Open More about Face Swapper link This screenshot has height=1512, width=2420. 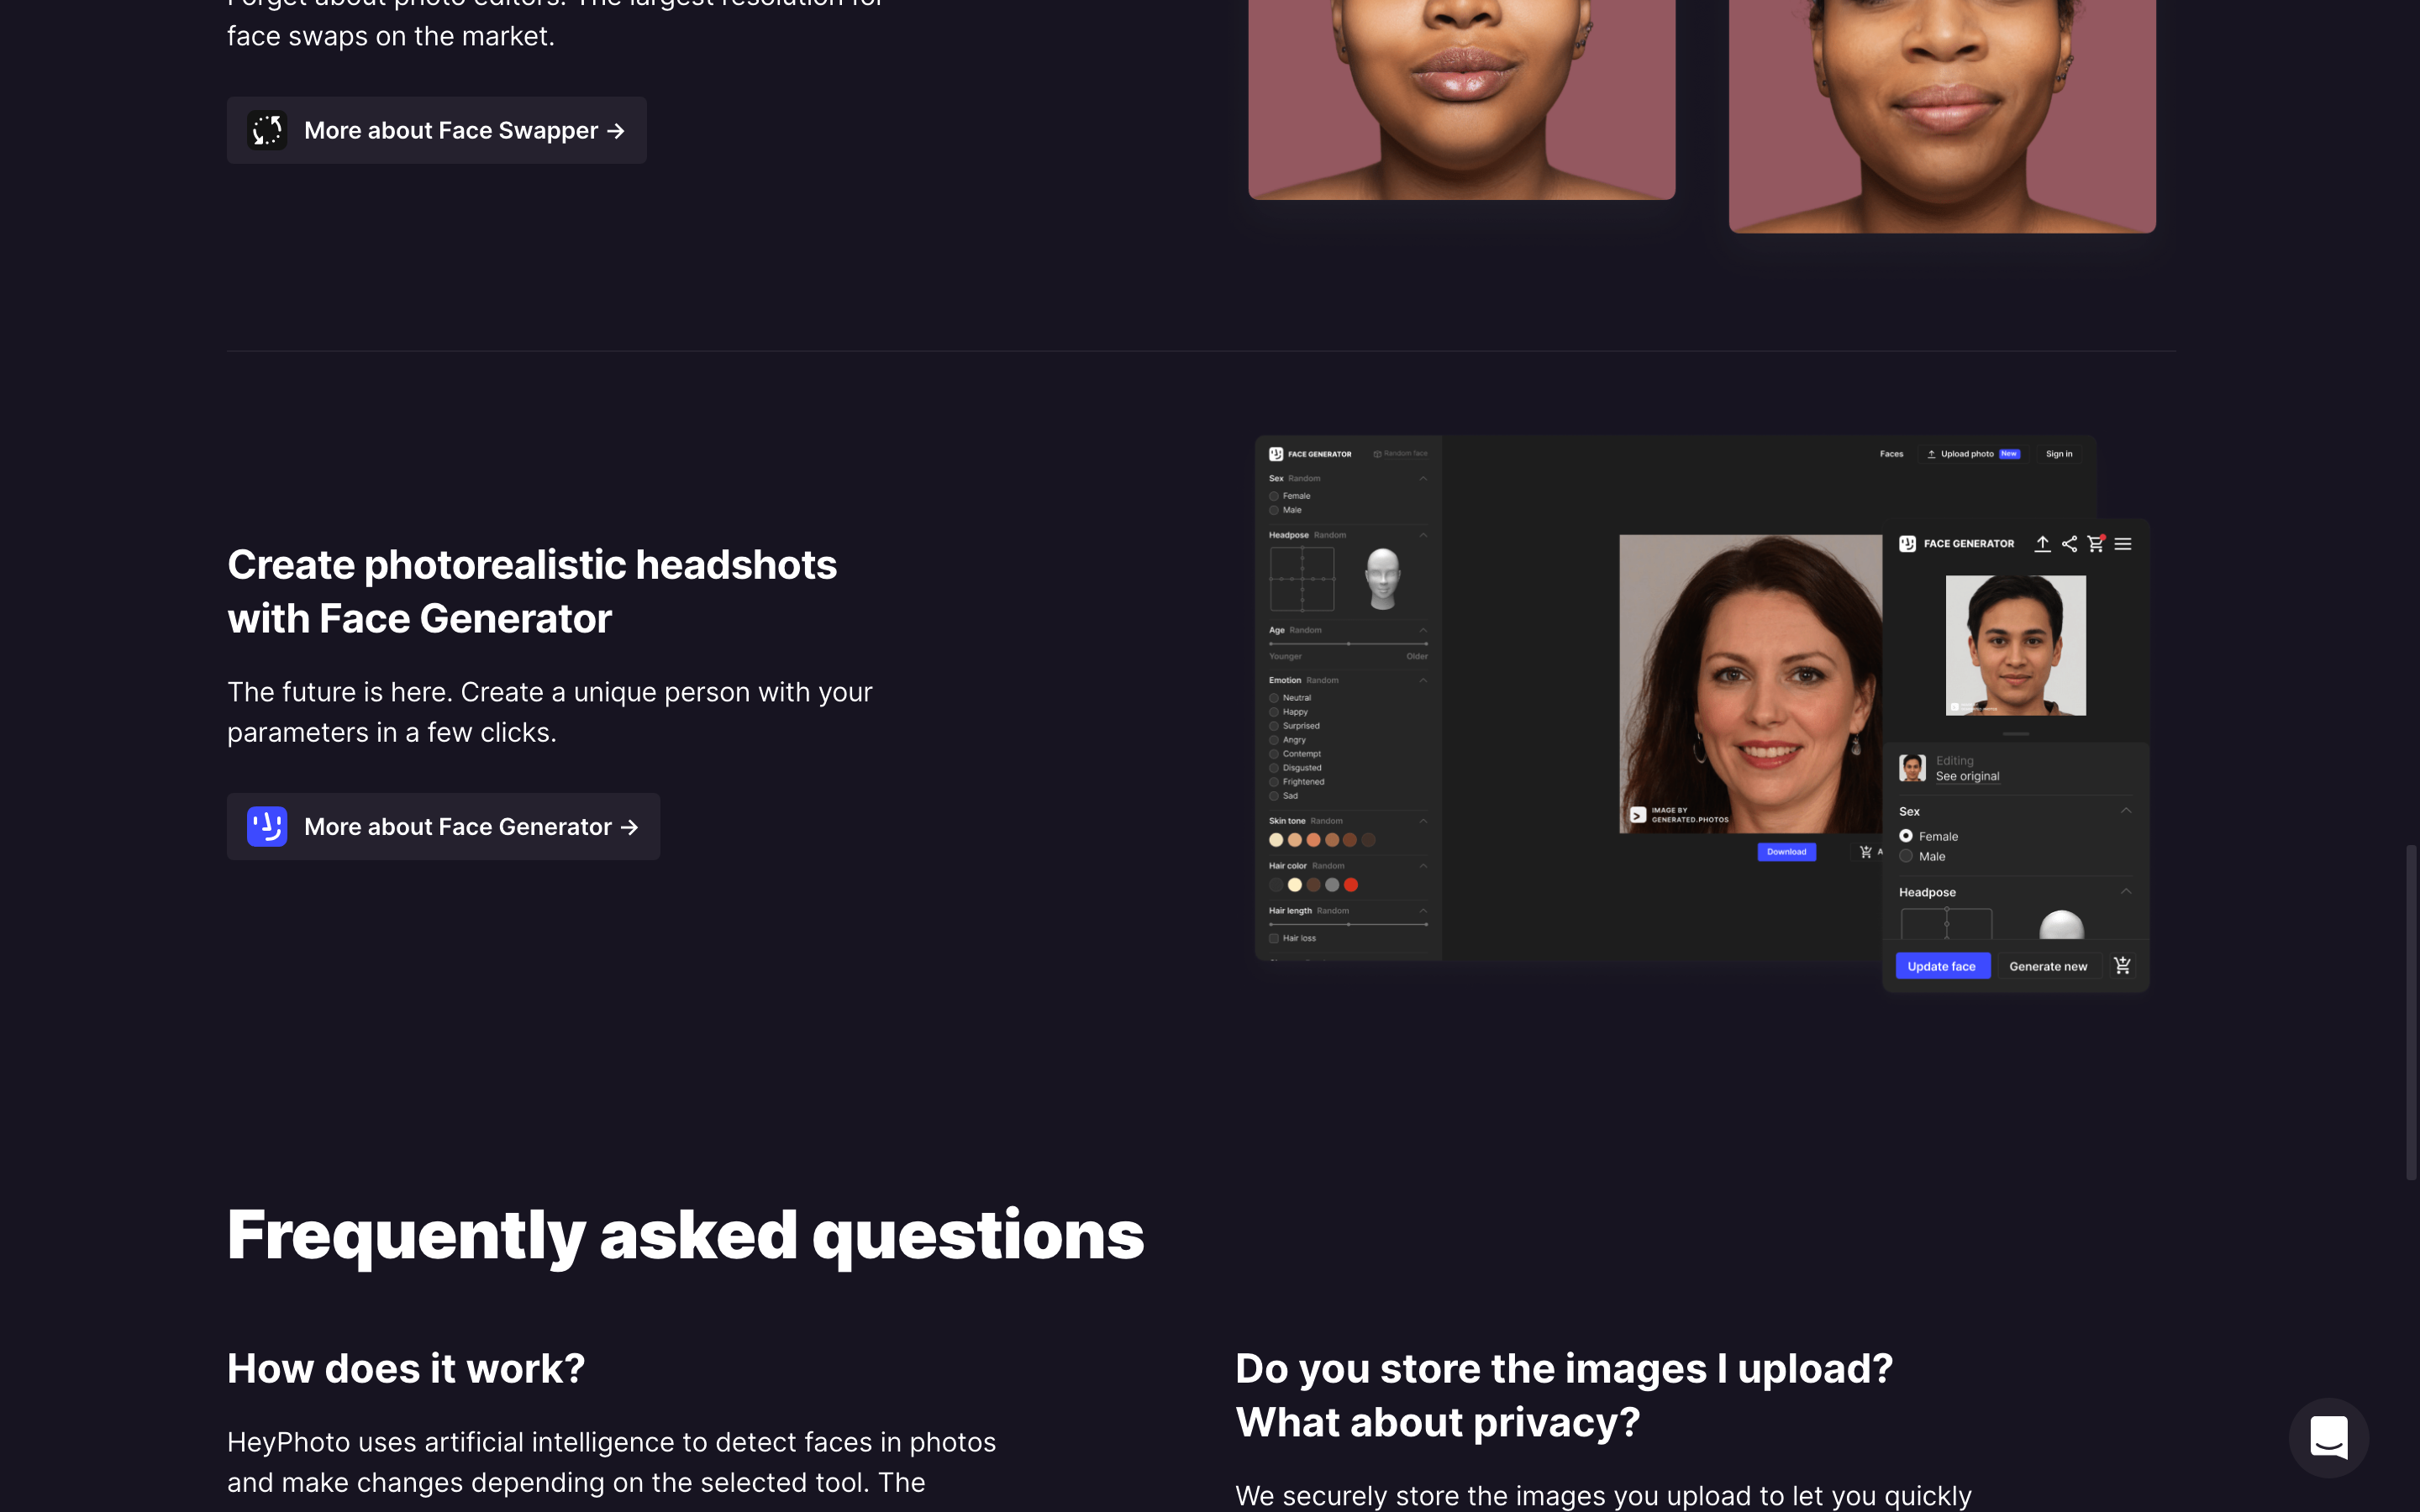tap(436, 130)
